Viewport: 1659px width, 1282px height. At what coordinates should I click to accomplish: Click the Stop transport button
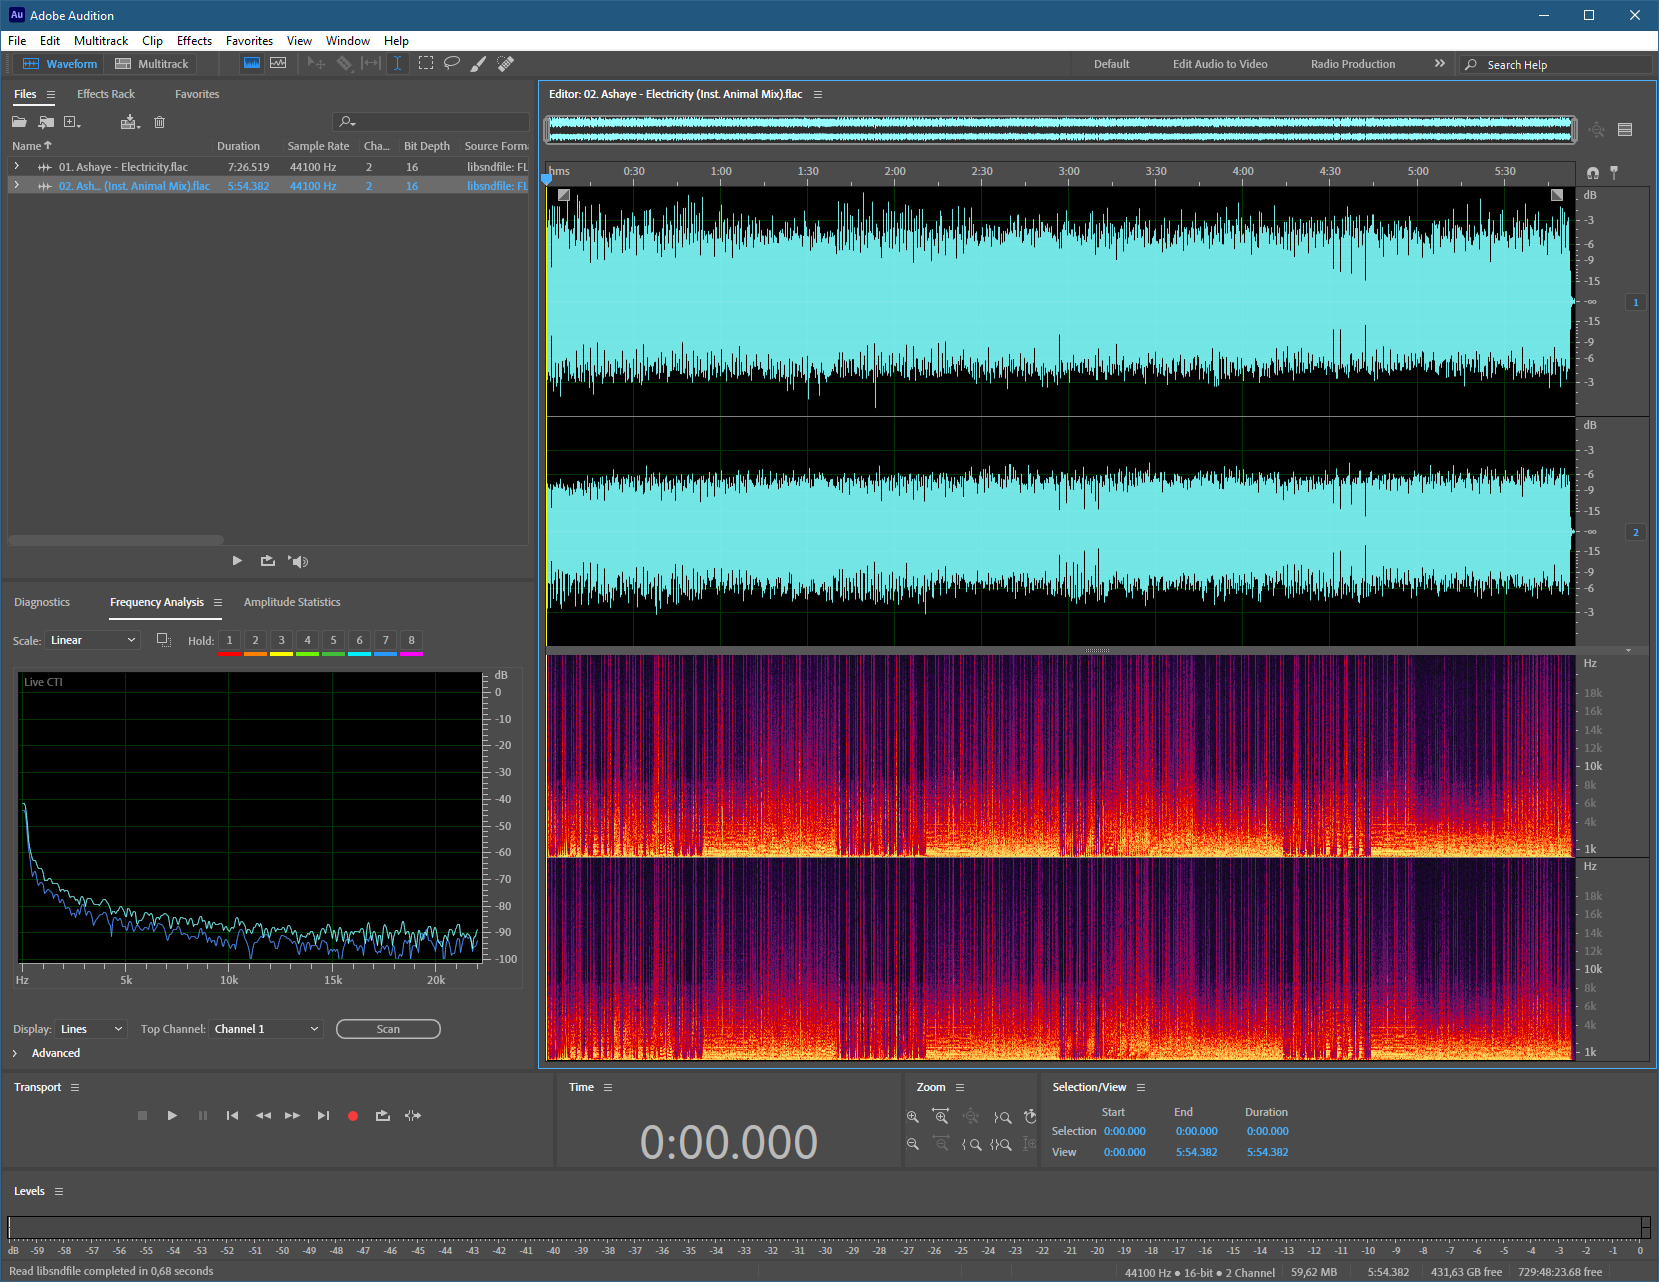pos(142,1115)
